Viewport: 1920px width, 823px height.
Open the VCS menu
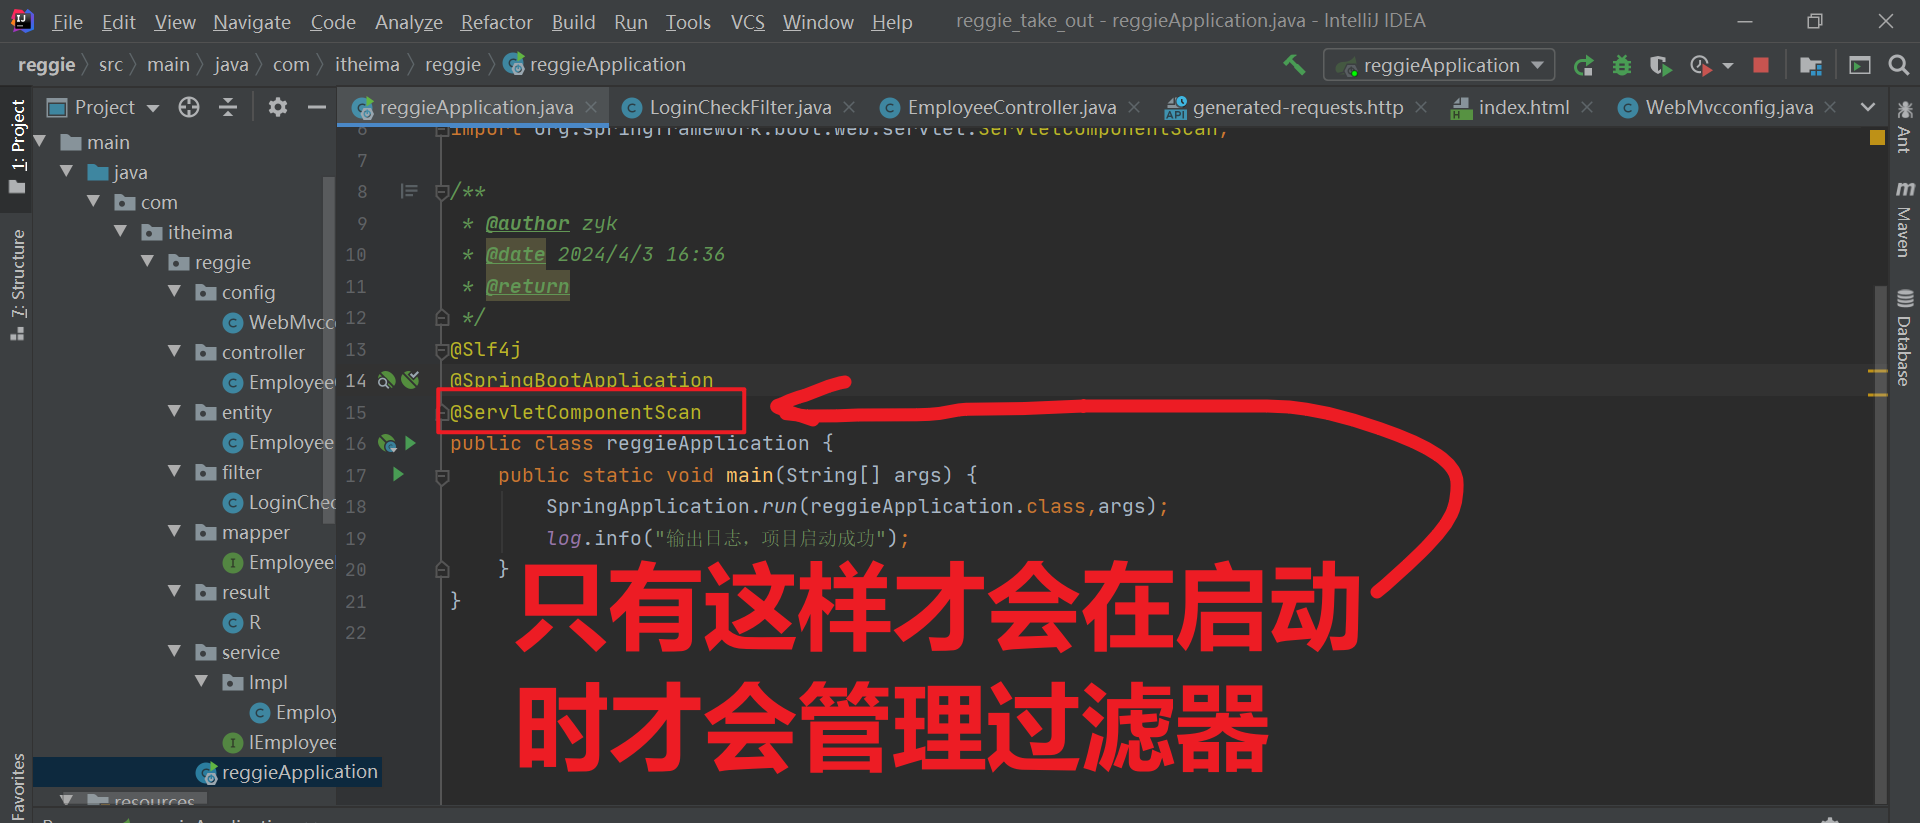(747, 22)
